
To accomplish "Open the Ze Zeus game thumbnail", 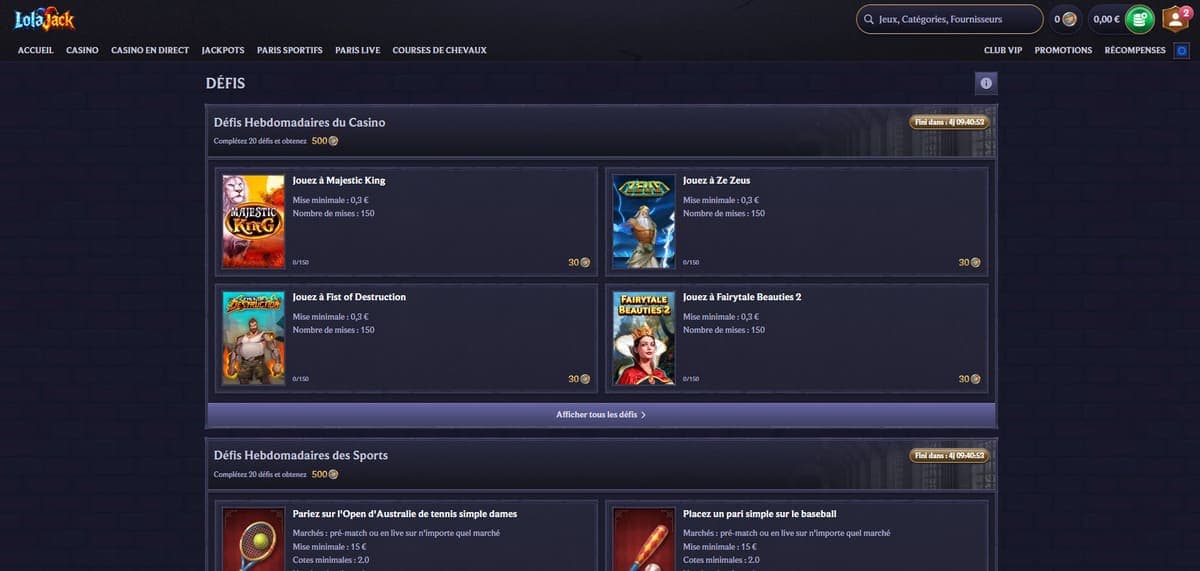I will click(643, 222).
